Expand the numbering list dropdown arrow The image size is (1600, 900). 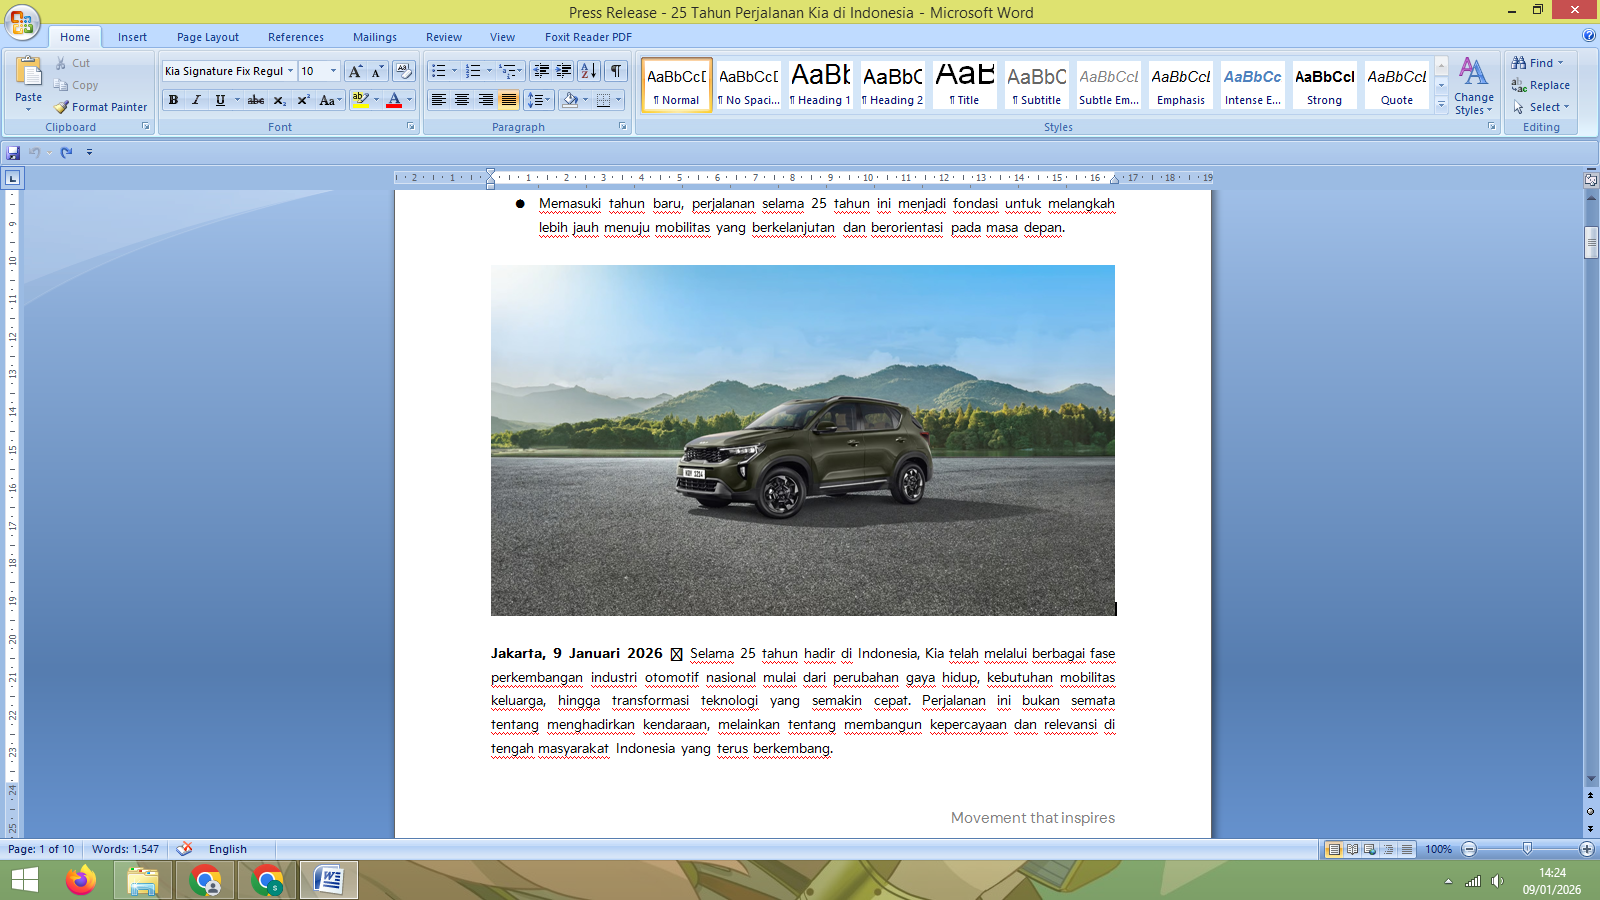pyautogui.click(x=489, y=71)
